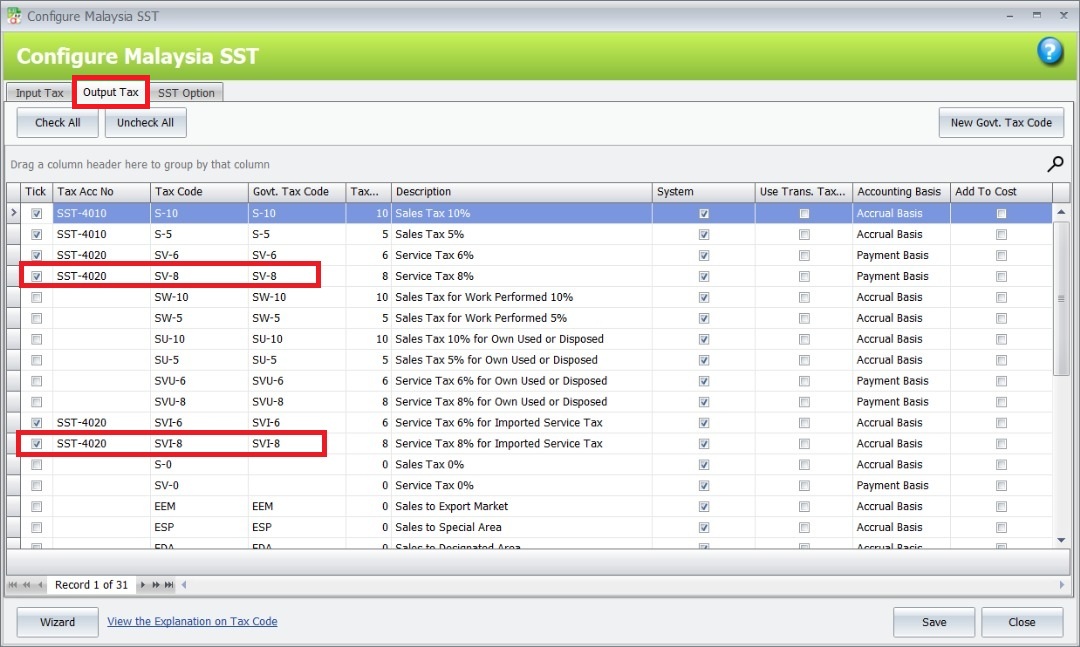The height and width of the screenshot is (647, 1080).
Task: Untick the checkbox on the SV-8 row
Action: click(x=36, y=275)
